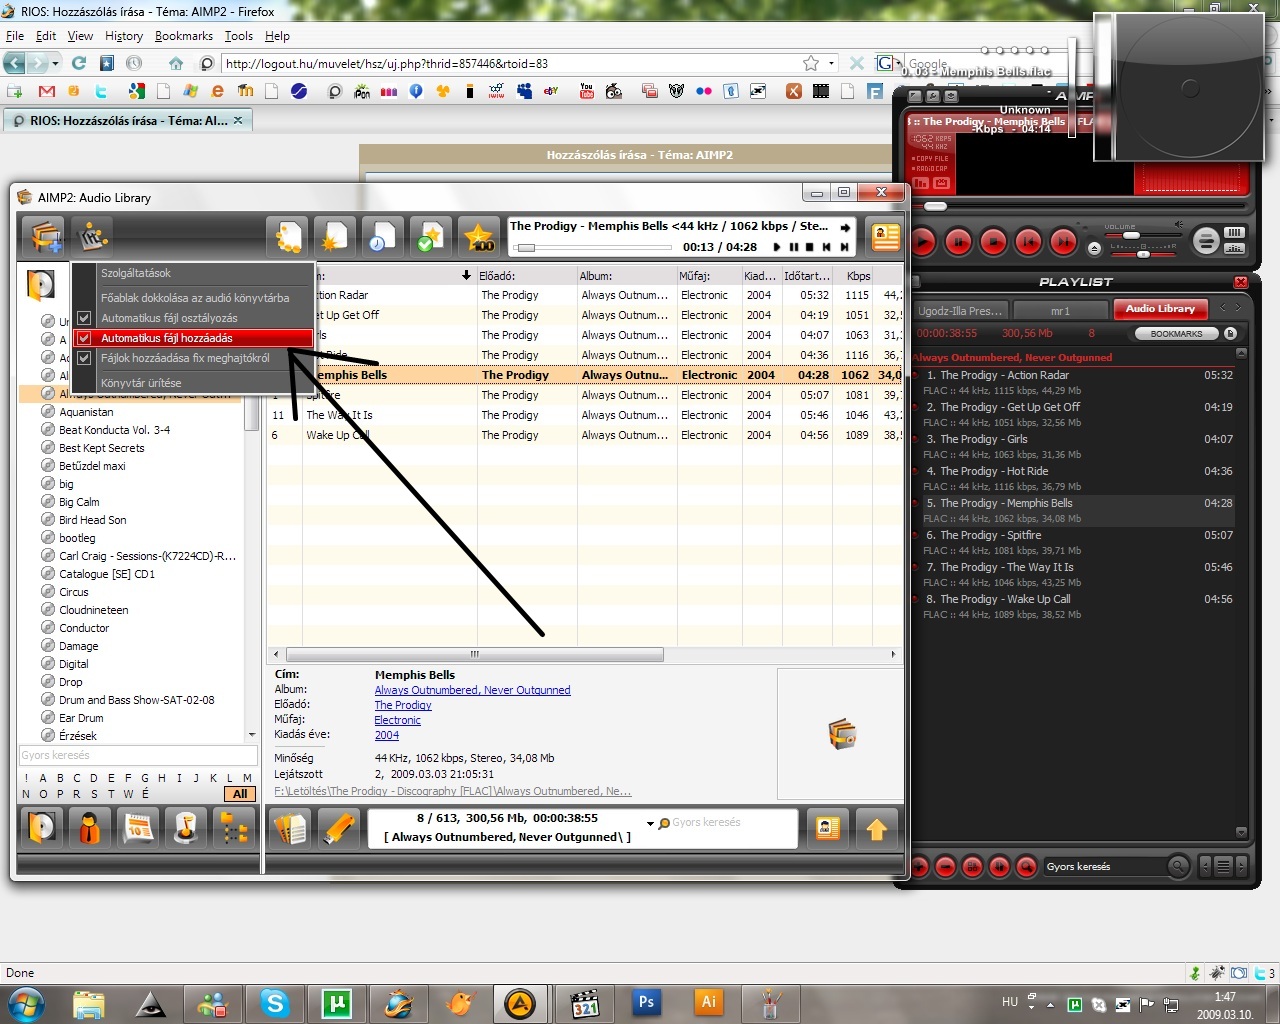The width and height of the screenshot is (1280, 1024).
Task: Toggle COPY FILE option in player display
Action: pyautogui.click(x=930, y=159)
